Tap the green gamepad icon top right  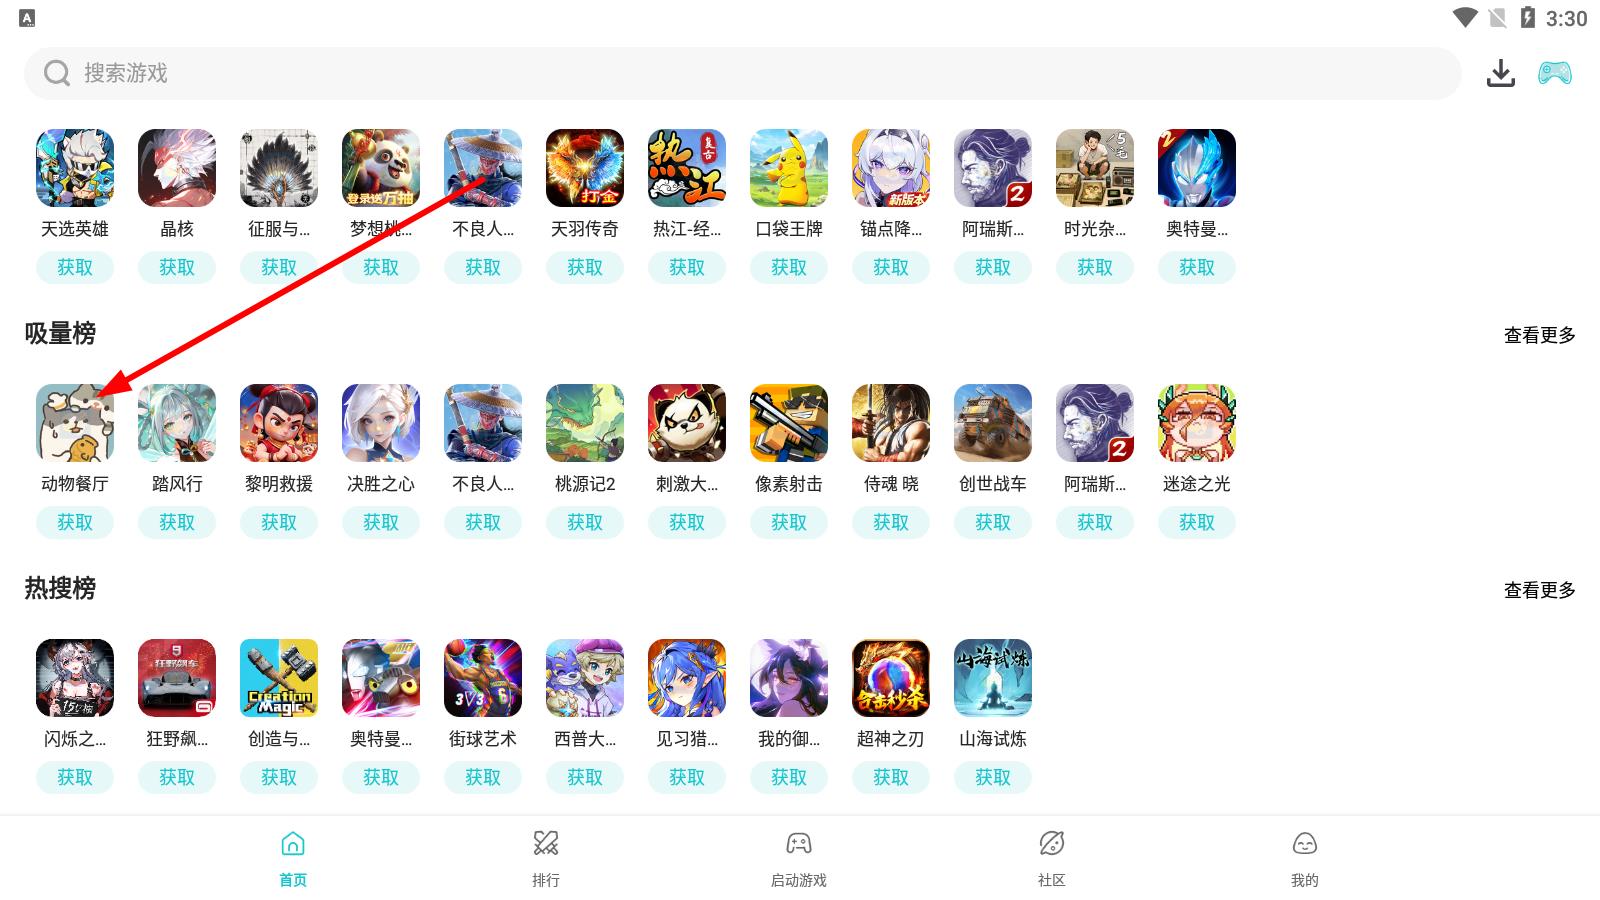pos(1554,73)
